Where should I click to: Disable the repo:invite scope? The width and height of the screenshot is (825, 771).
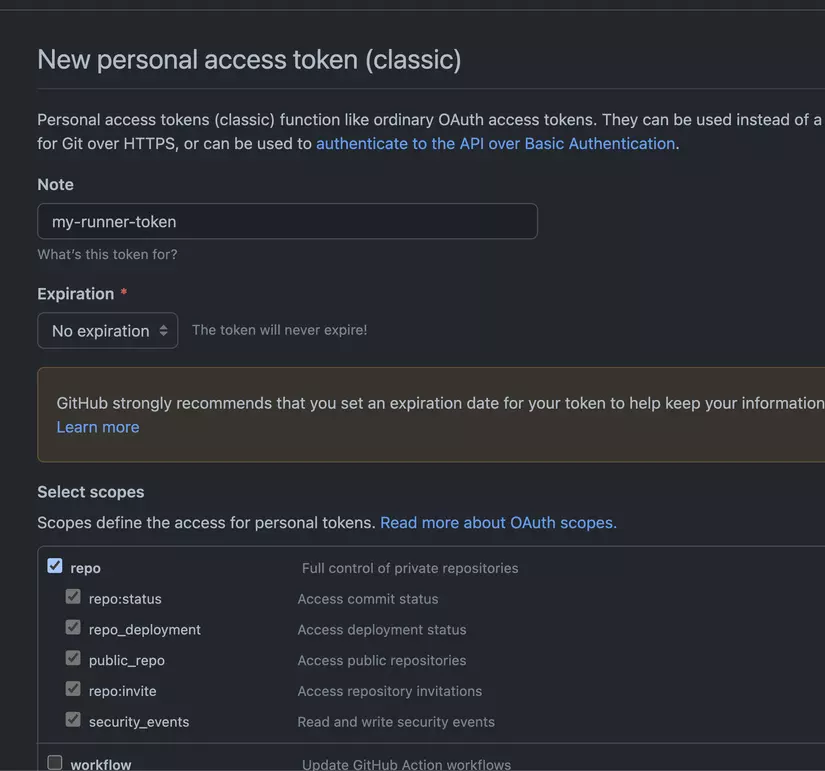72,688
